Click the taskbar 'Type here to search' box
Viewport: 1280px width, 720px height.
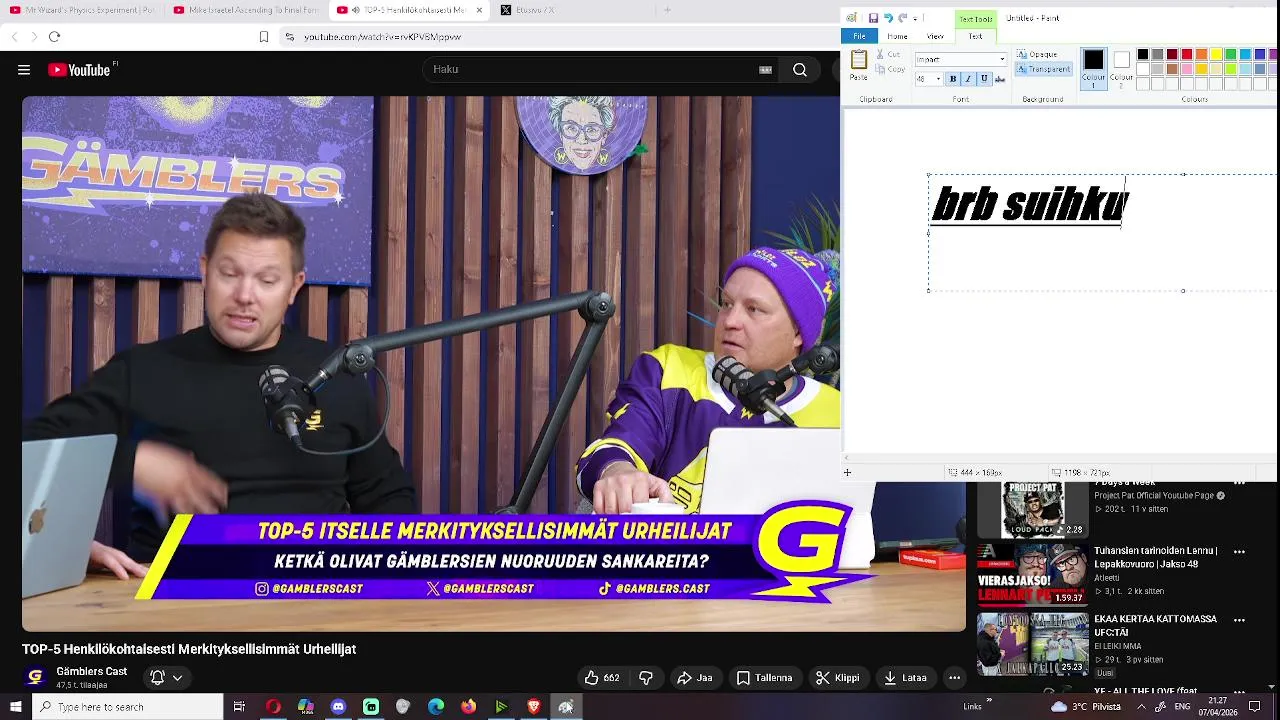[128, 707]
